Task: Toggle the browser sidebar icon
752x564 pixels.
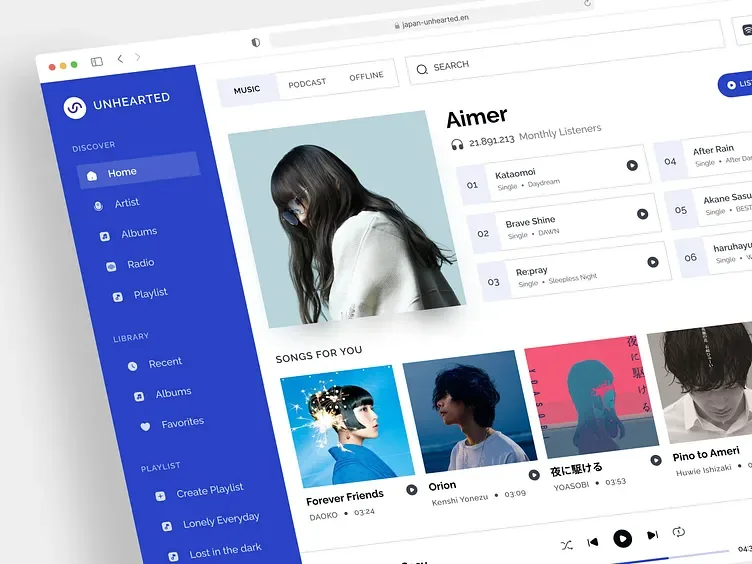Action: pos(97,62)
